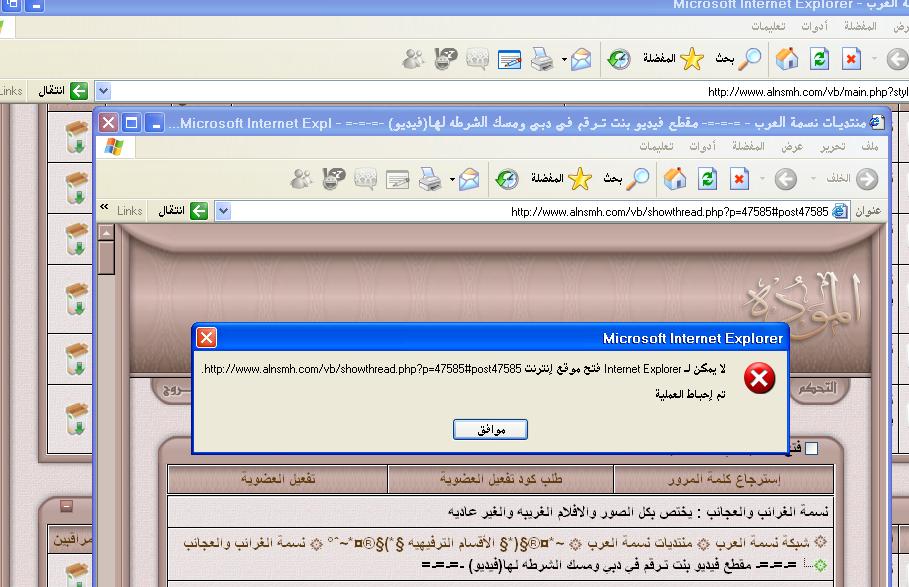The image size is (909, 587).
Task: Click the Home icon in the front thread window
Action: pyautogui.click(x=676, y=179)
